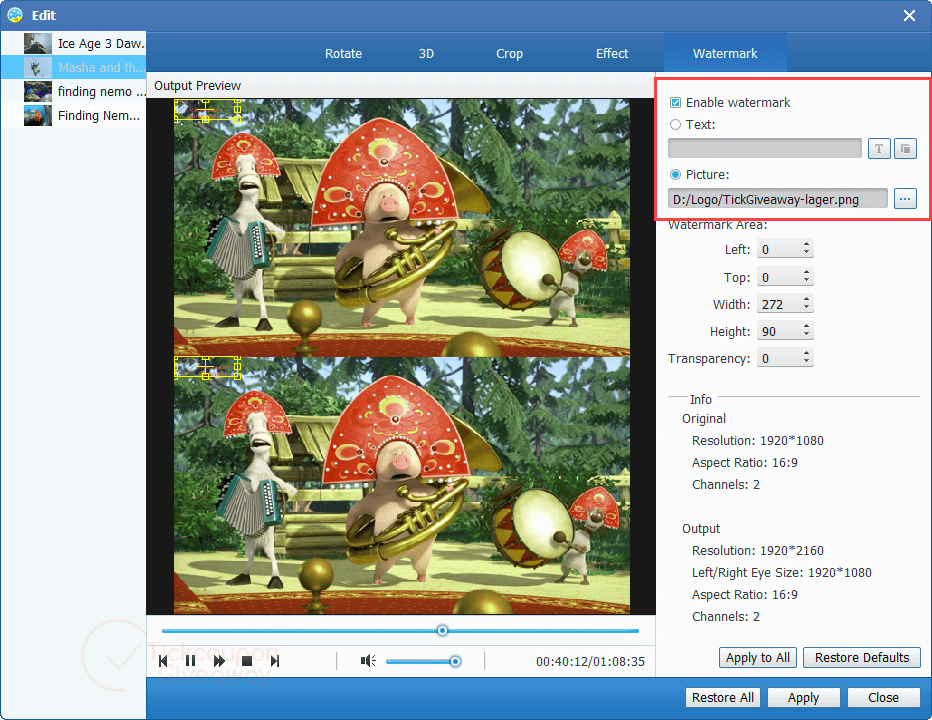Select the Ice Age 3 thumbnail
Viewport: 932px width, 720px height.
coord(37,43)
